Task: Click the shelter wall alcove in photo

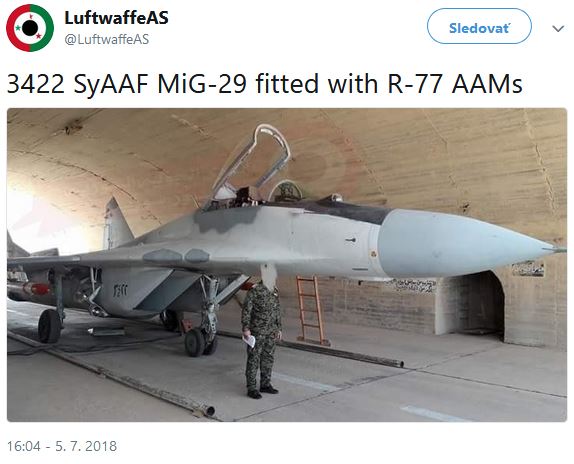Action: point(470,304)
